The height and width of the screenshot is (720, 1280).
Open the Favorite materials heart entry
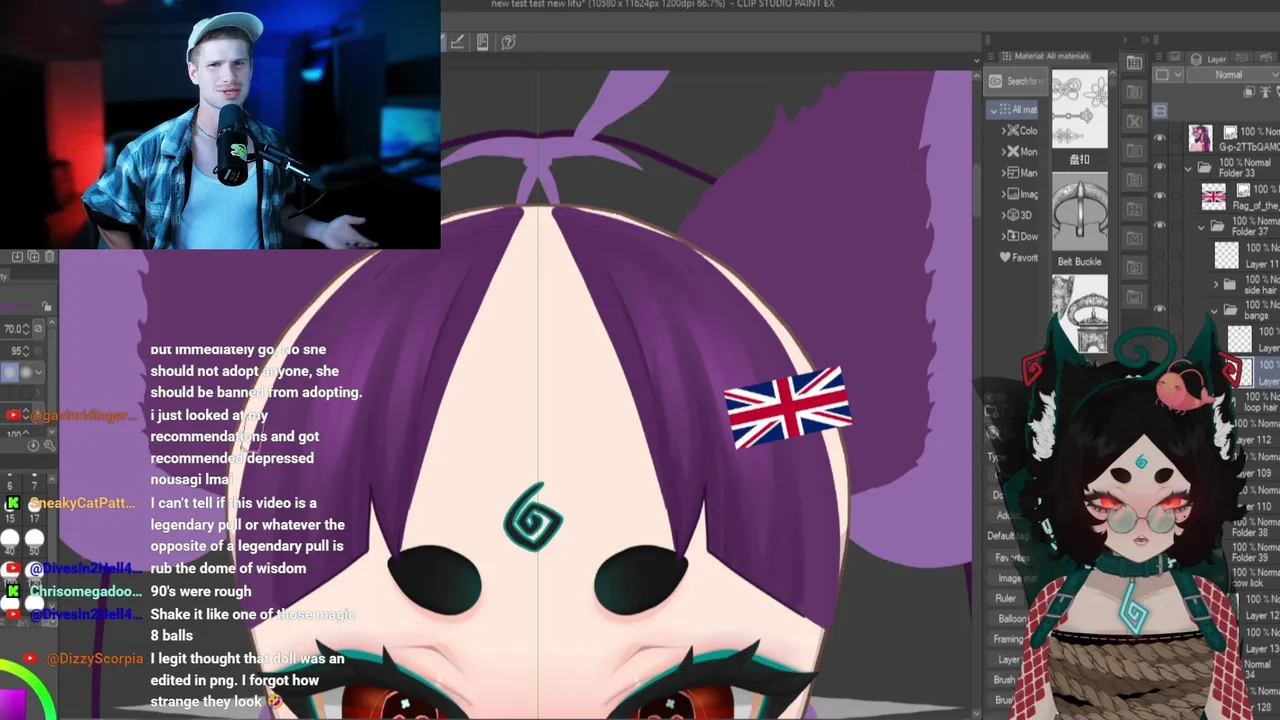tap(1018, 257)
